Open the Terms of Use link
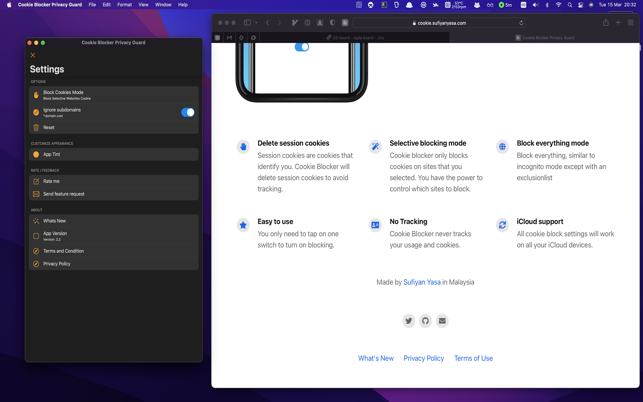This screenshot has height=402, width=643. click(x=473, y=359)
